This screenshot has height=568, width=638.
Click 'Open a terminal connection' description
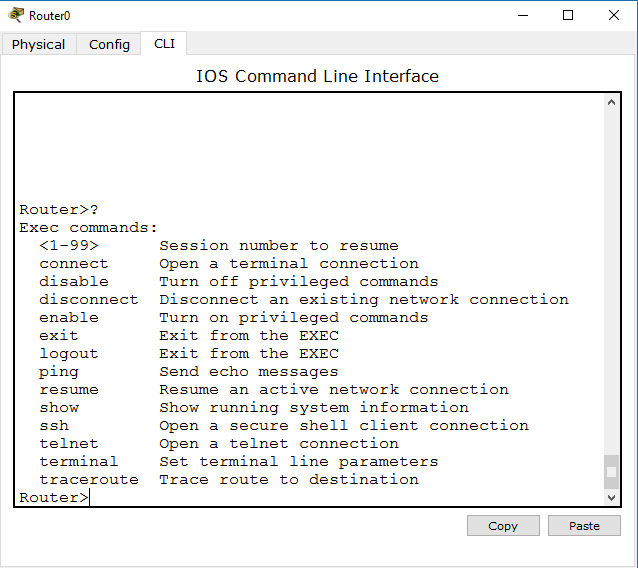click(x=289, y=263)
